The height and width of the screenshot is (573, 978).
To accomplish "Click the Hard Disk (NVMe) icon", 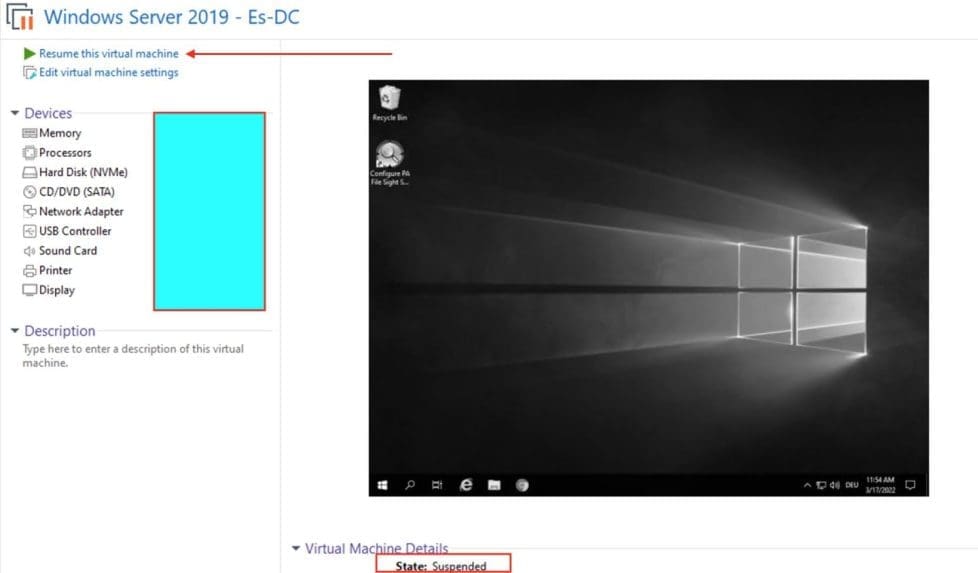I will tap(30, 172).
